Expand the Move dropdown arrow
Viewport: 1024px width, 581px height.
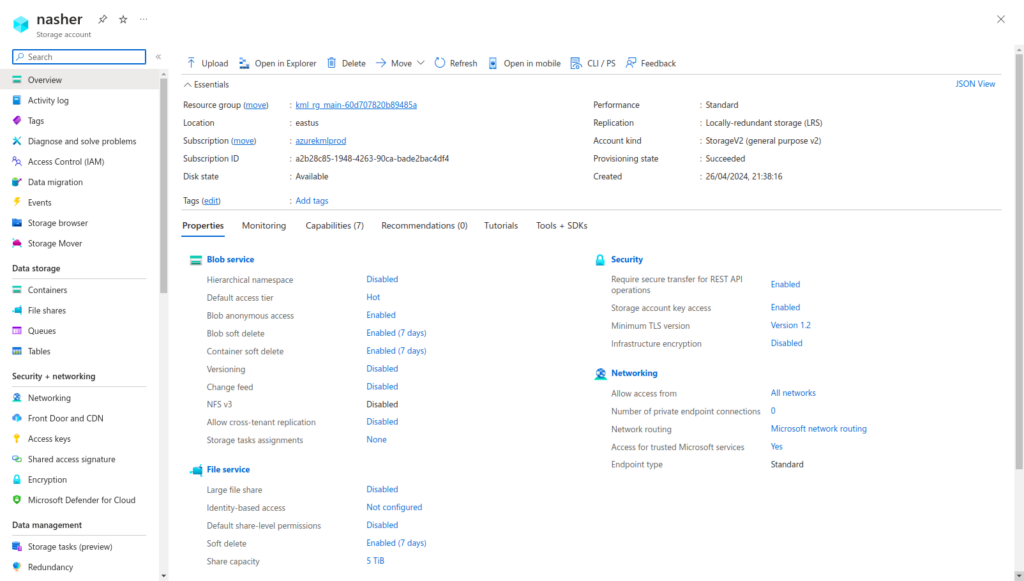[421, 63]
